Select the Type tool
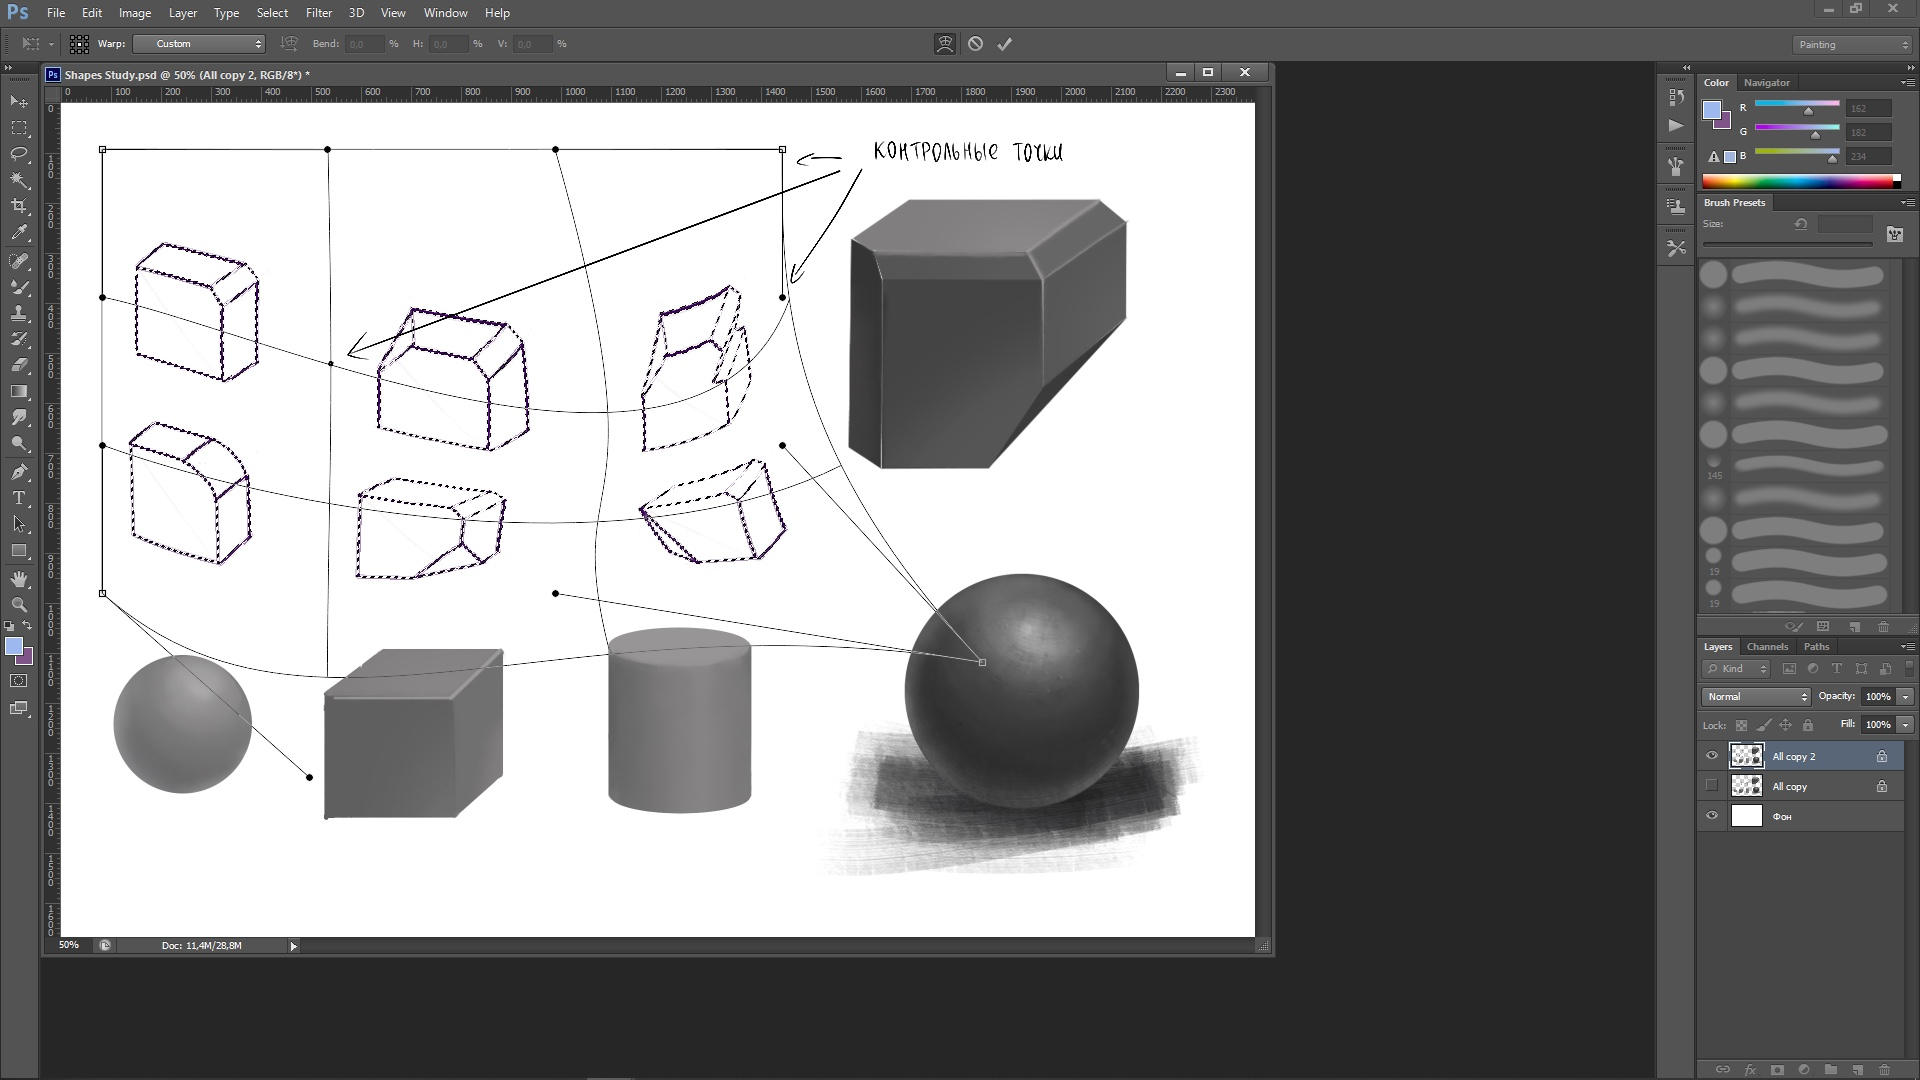The width and height of the screenshot is (1920, 1080). tap(19, 498)
